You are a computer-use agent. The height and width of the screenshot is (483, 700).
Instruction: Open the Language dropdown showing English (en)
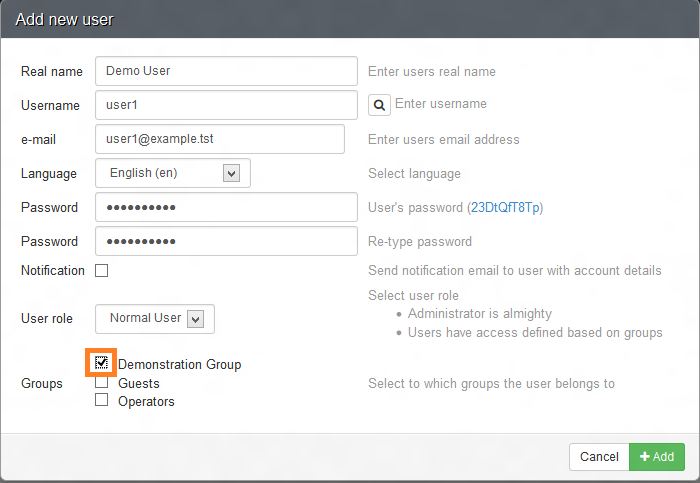pyautogui.click(x=172, y=173)
